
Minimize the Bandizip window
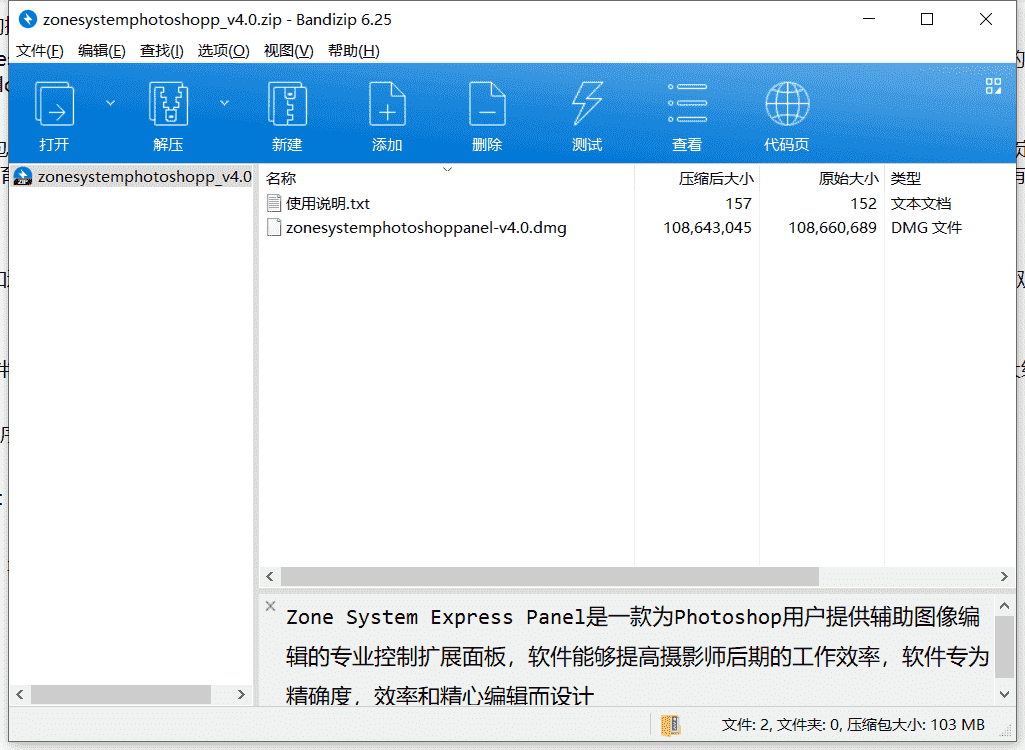tap(869, 19)
